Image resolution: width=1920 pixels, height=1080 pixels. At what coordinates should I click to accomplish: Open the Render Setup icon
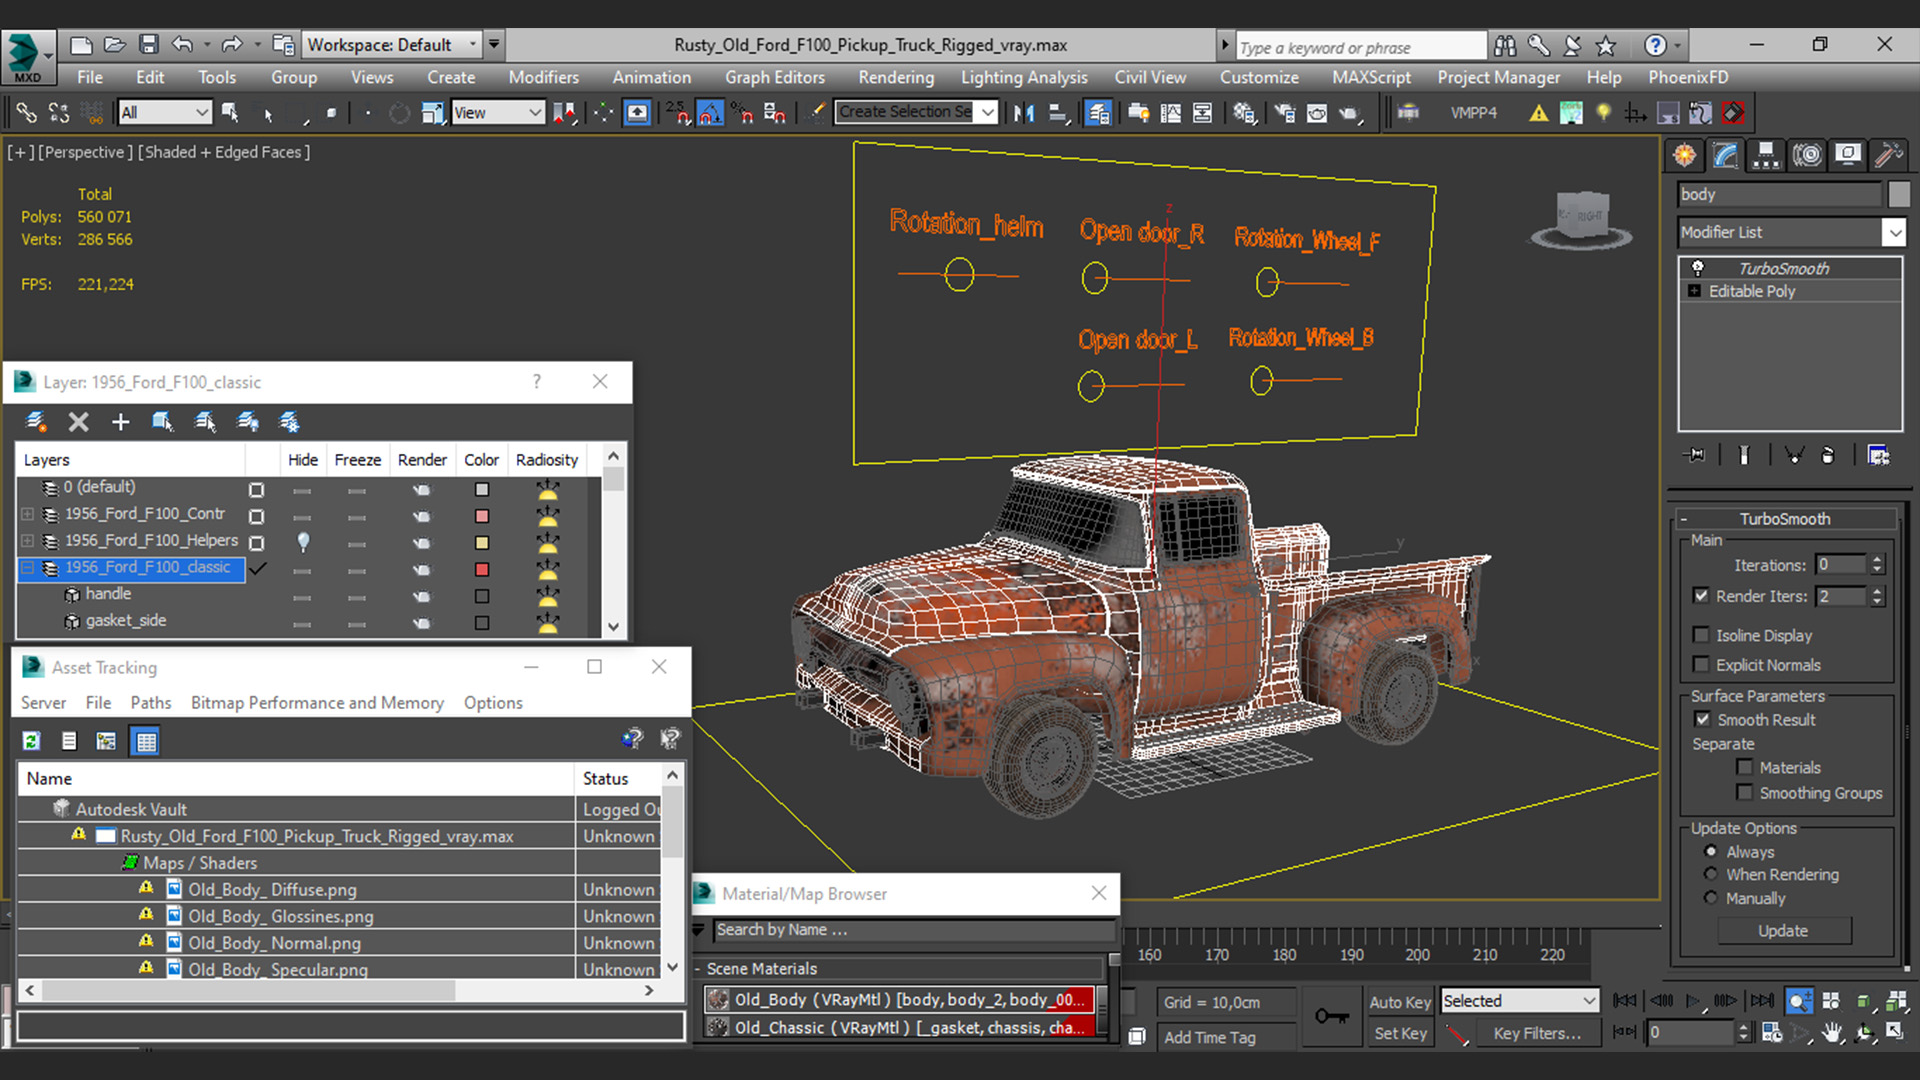pos(1283,113)
